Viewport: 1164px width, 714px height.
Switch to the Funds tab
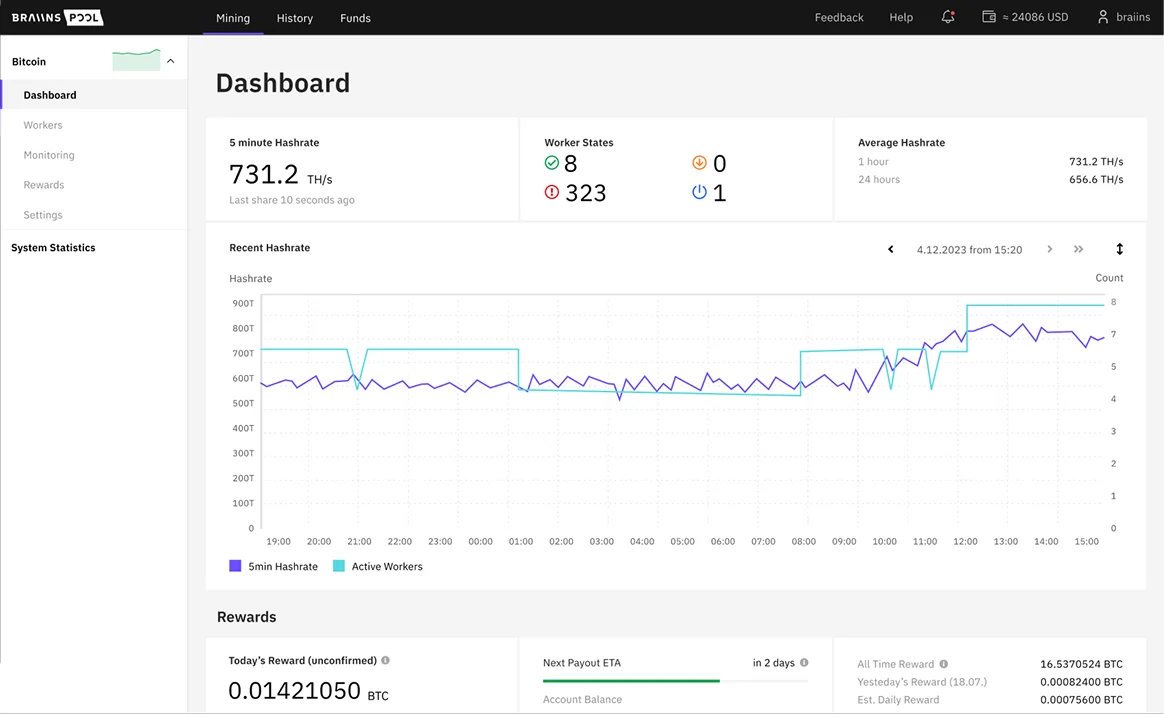pyautogui.click(x=355, y=18)
